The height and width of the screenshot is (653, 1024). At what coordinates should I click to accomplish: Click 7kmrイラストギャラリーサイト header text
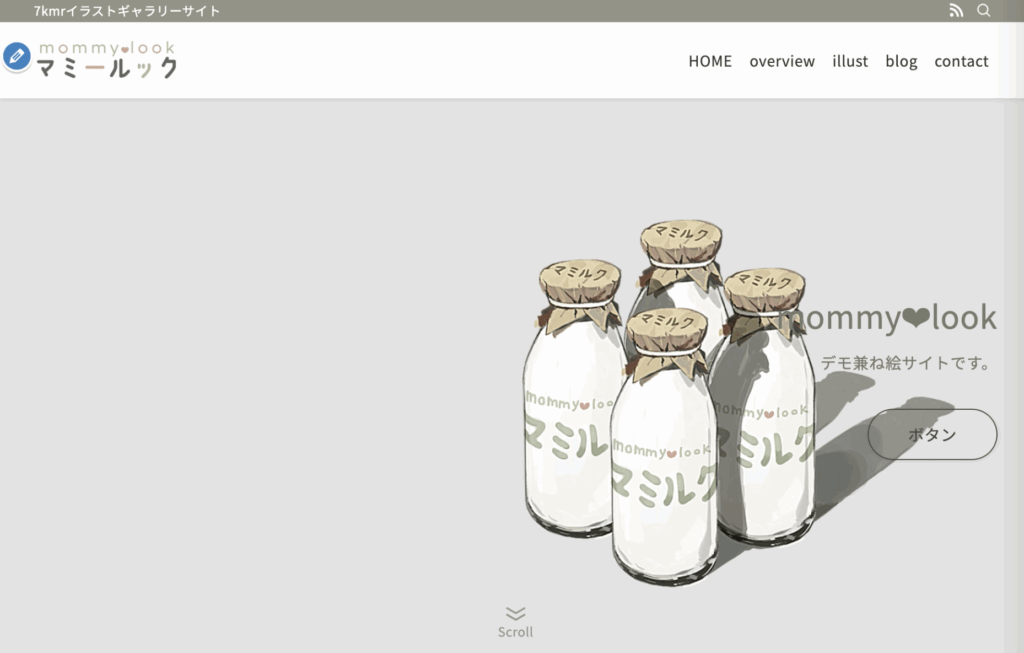pyautogui.click(x=127, y=11)
